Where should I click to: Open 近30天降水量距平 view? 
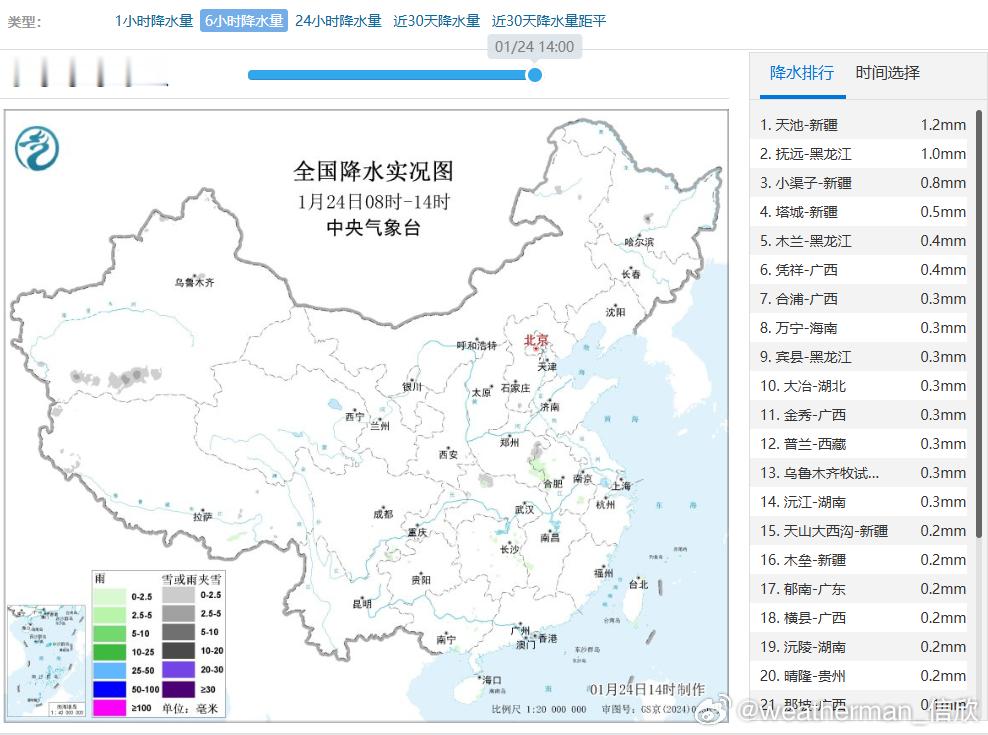[549, 21]
